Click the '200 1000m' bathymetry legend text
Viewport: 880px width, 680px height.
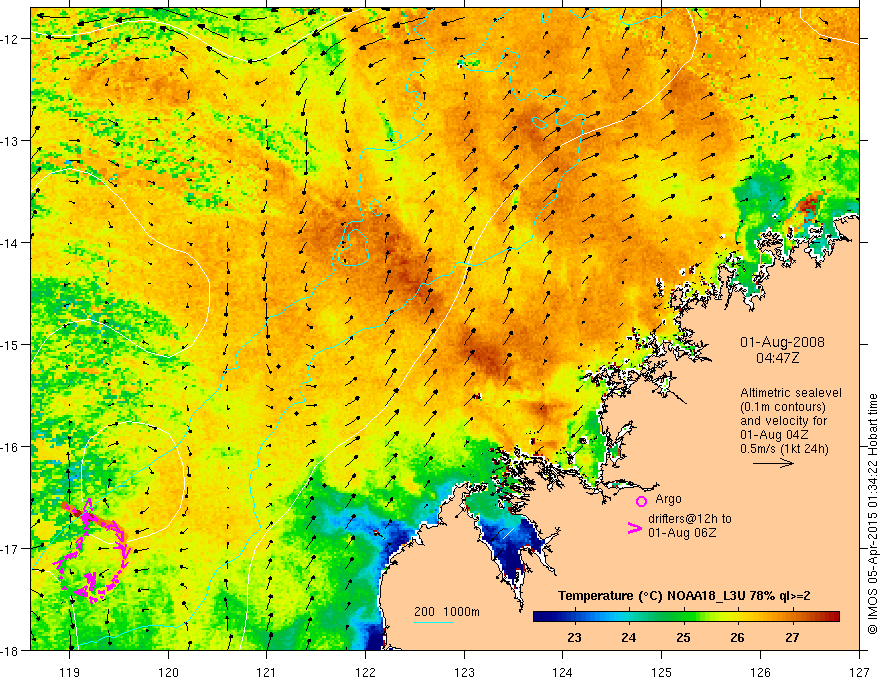(x=447, y=612)
